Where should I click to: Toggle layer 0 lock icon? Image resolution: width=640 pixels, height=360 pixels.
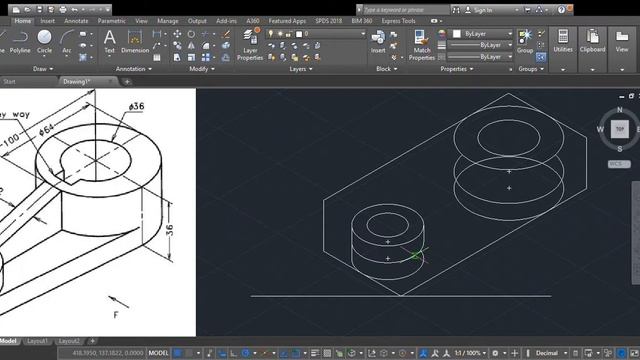click(x=289, y=34)
